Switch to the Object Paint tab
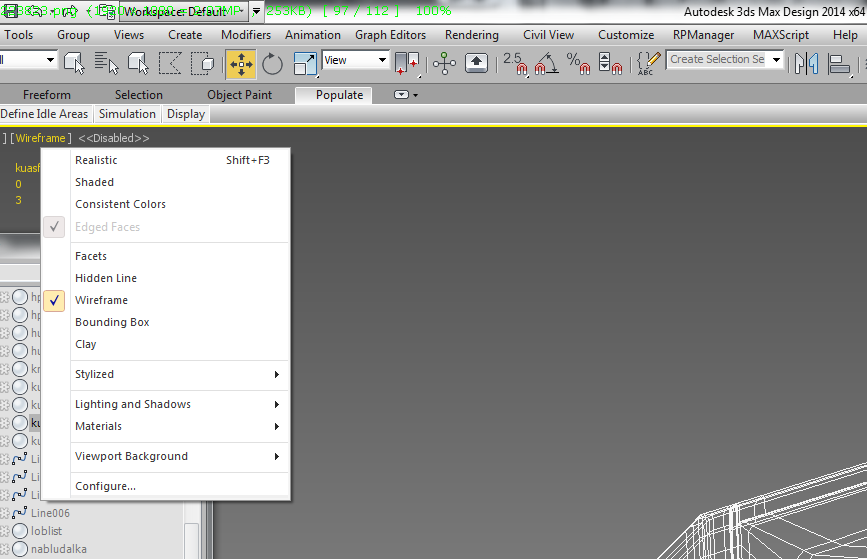 (239, 95)
